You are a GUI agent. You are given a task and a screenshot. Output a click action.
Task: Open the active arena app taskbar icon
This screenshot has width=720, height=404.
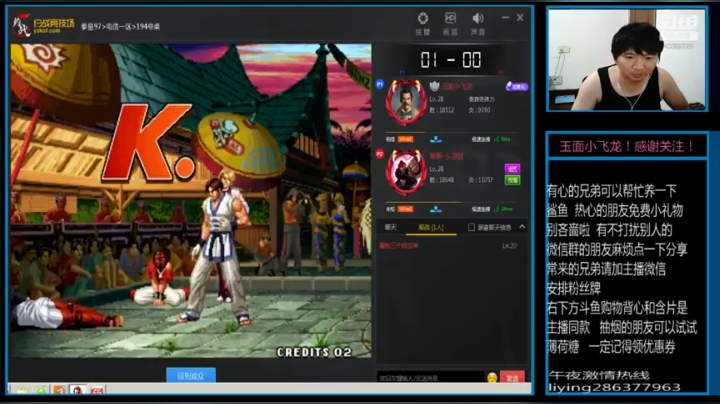(x=78, y=390)
